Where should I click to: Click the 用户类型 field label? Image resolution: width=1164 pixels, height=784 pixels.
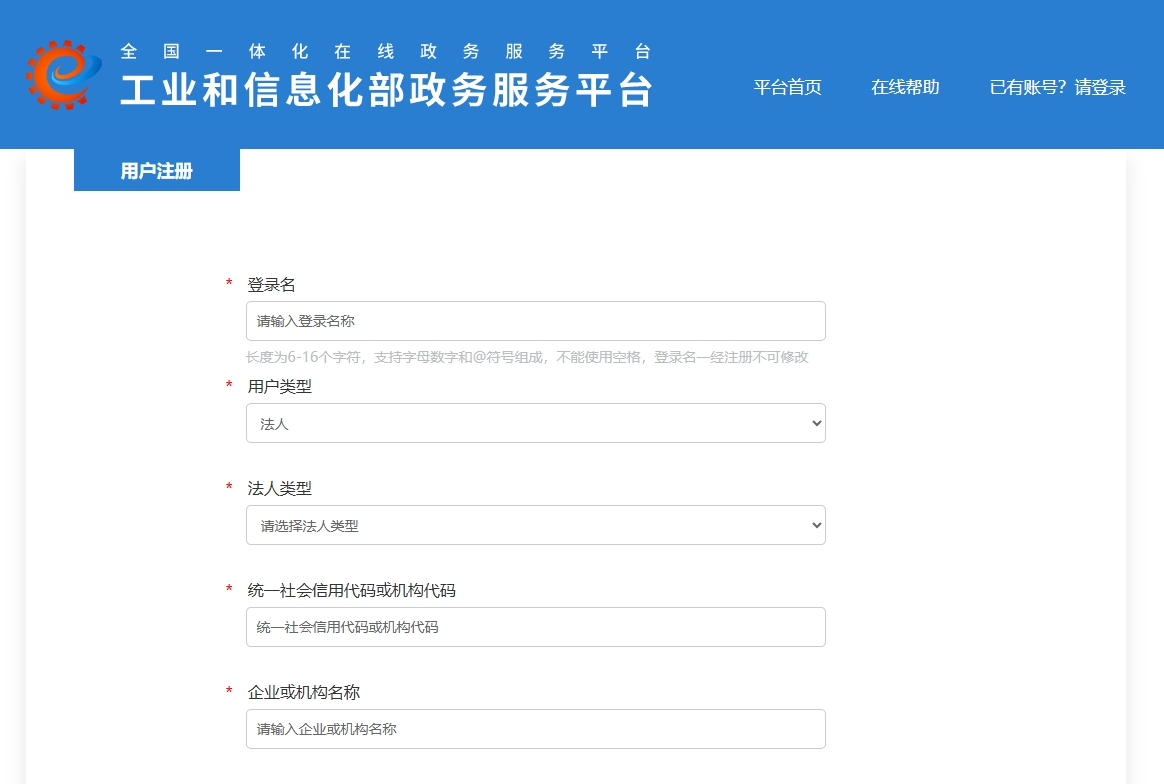tap(279, 387)
